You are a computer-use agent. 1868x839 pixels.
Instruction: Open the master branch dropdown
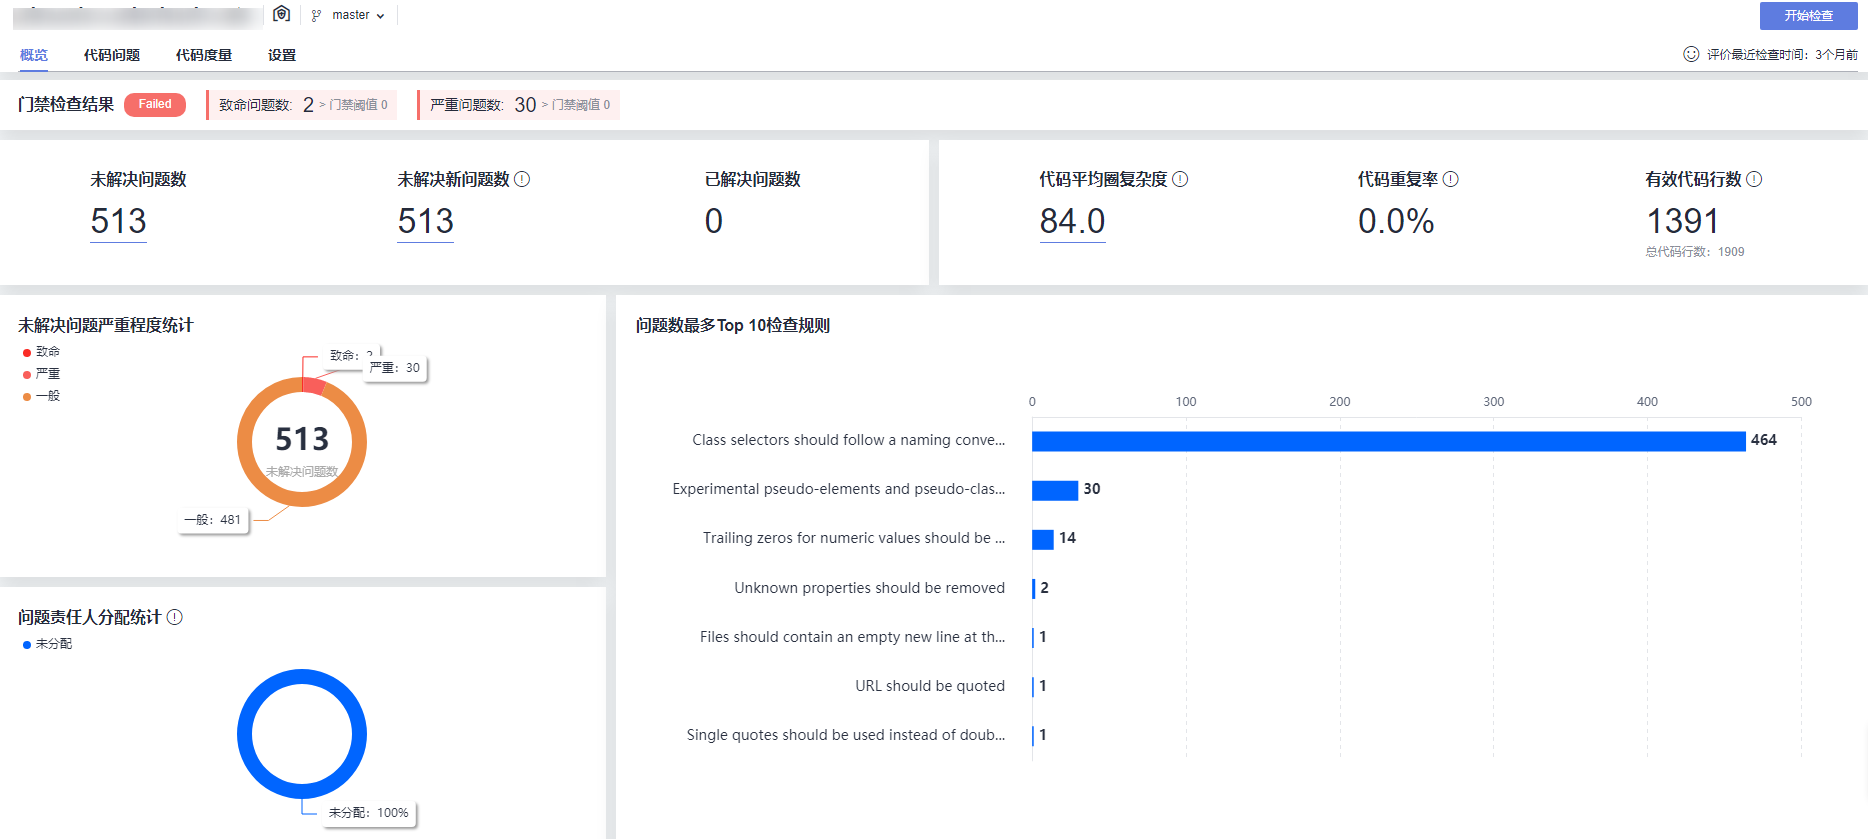click(x=357, y=15)
